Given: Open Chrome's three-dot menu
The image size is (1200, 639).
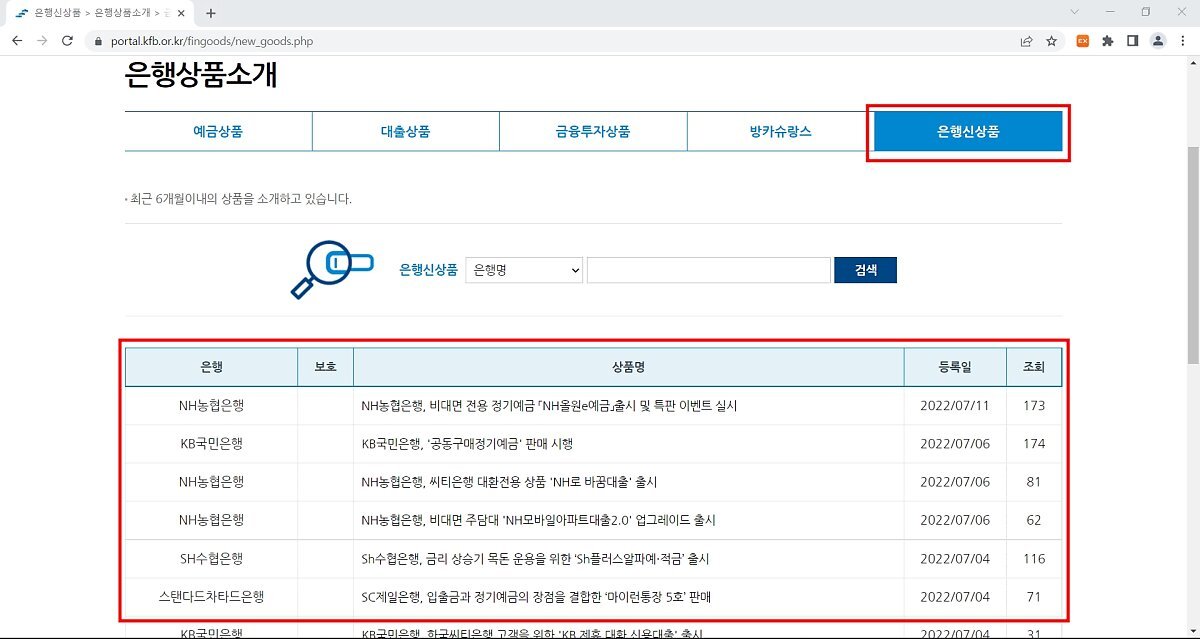Looking at the screenshot, I should (1182, 41).
